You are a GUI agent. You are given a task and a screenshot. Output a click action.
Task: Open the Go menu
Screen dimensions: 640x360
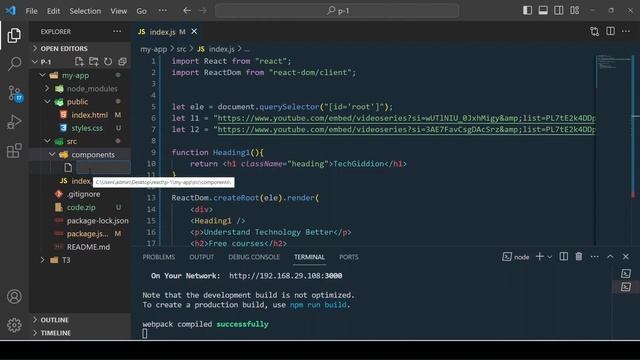pyautogui.click(x=141, y=11)
